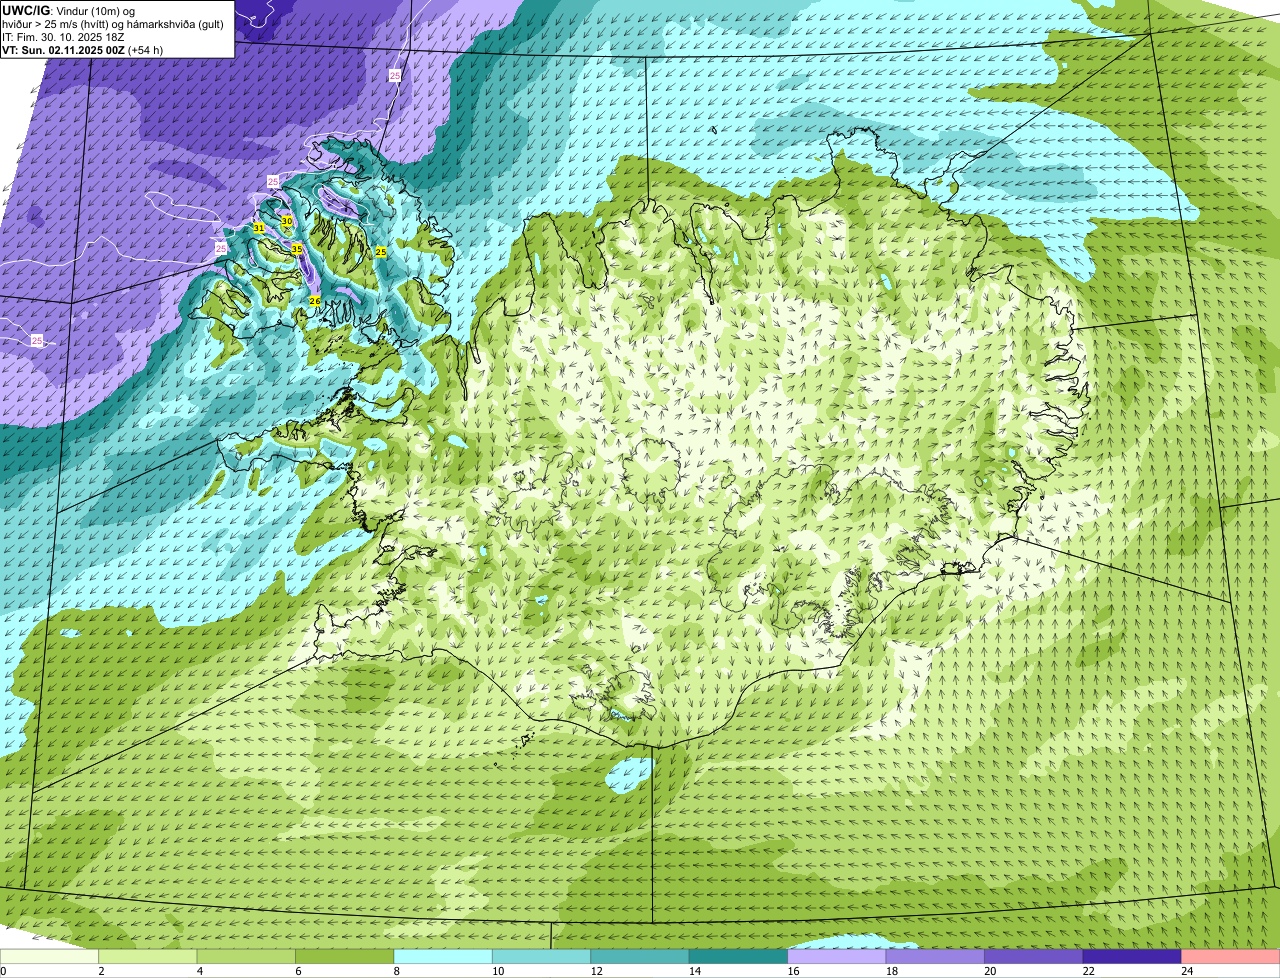1280x978 pixels.
Task: Select the 8–10 m/s light cyan swatch
Action: pyautogui.click(x=443, y=956)
